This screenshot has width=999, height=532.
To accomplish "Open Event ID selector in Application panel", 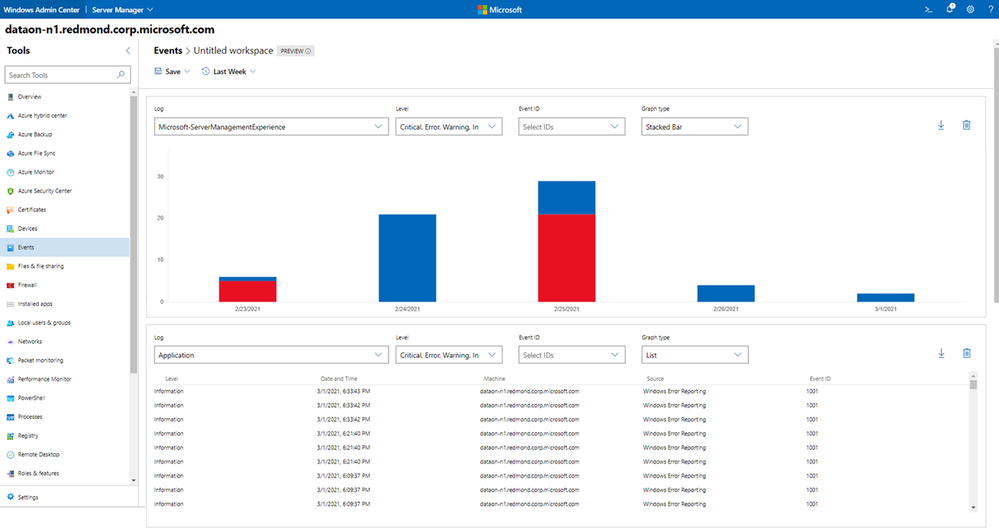I will coord(571,355).
